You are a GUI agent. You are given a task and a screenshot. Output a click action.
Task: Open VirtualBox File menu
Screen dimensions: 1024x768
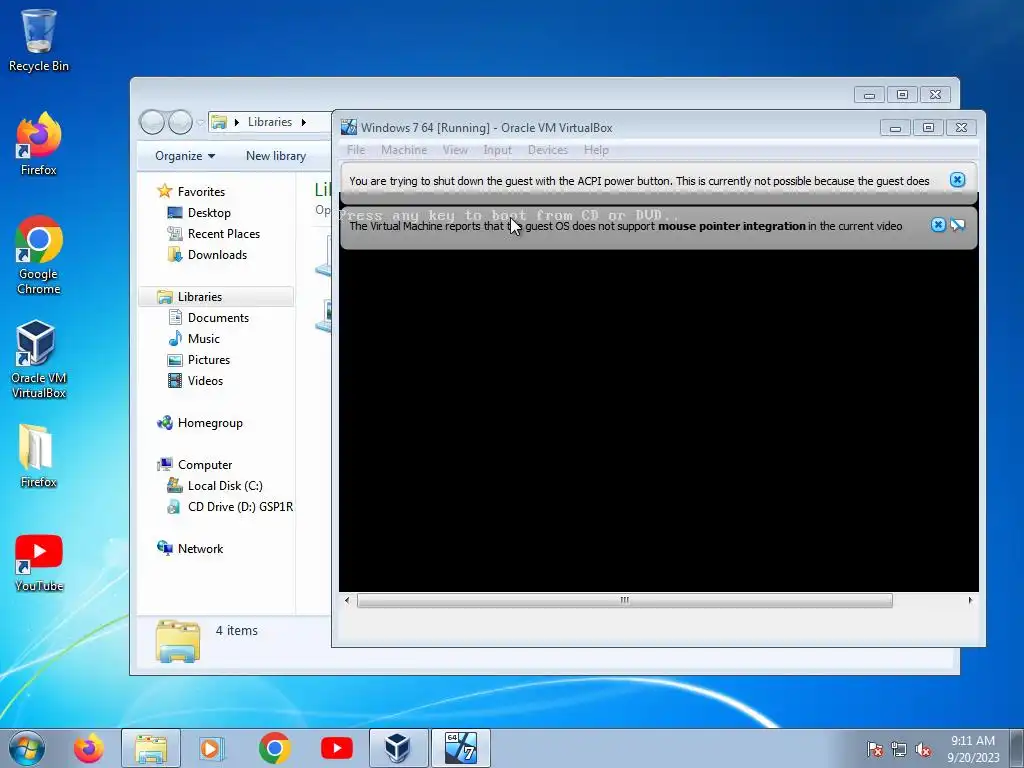[x=356, y=150]
